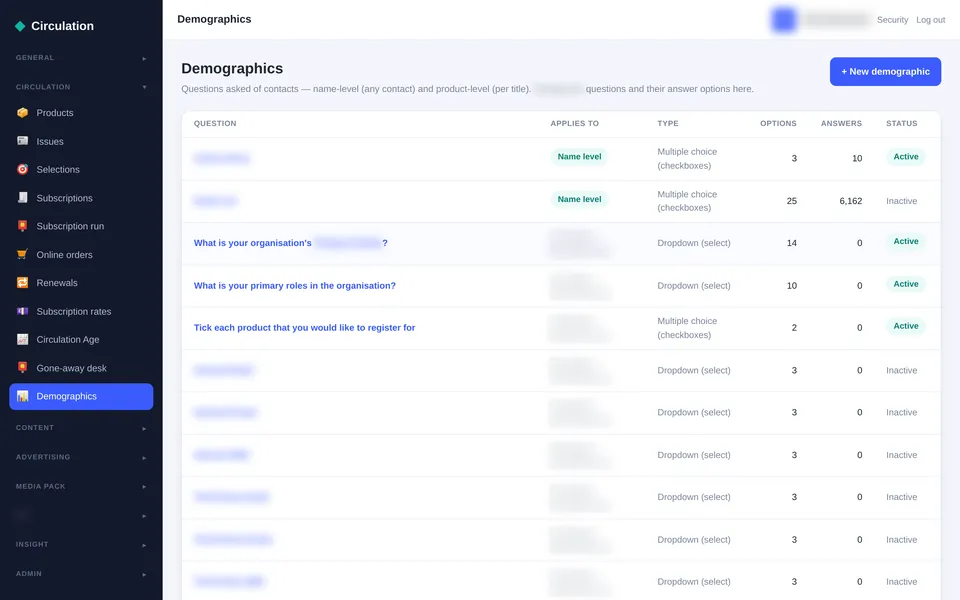Click the Status column header

(x=902, y=123)
